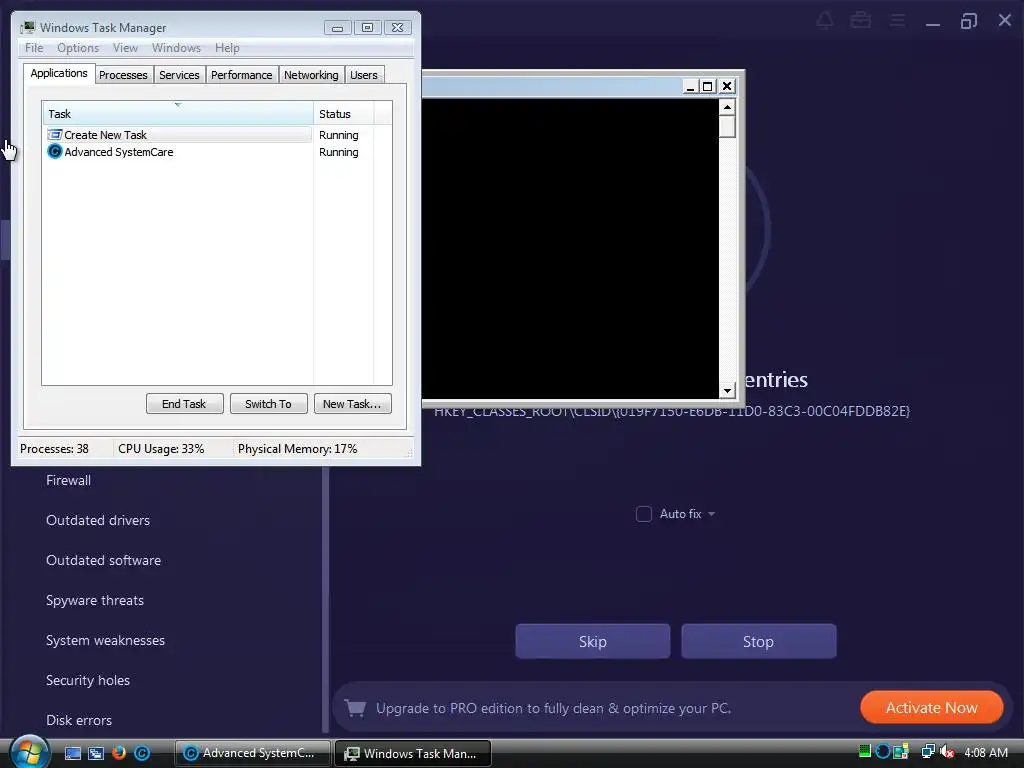Switch to the Performance tab
Image resolution: width=1024 pixels, height=768 pixels.
click(242, 75)
